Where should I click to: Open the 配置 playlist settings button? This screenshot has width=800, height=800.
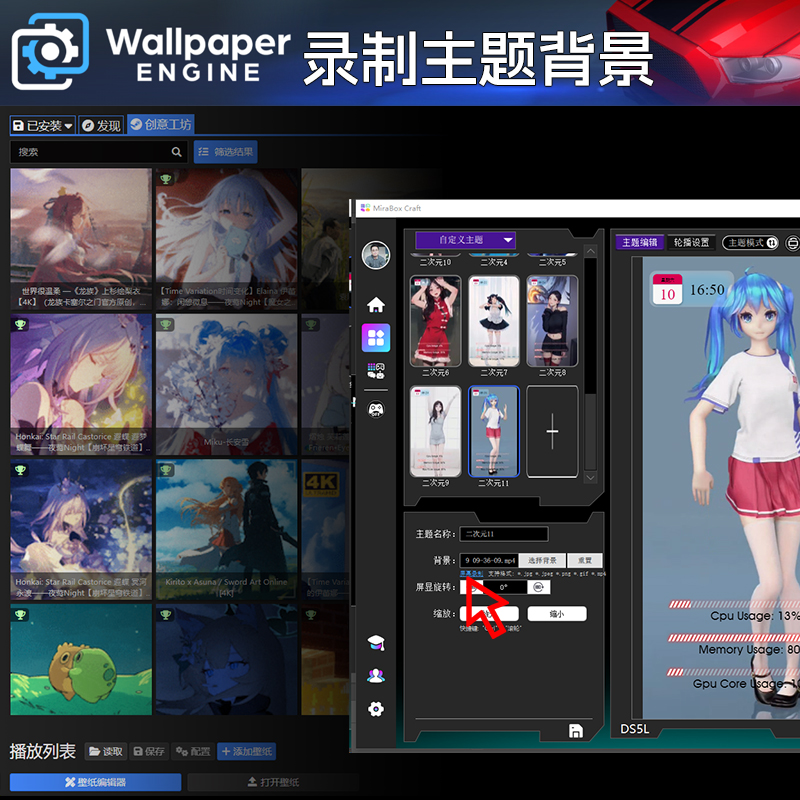(193, 752)
